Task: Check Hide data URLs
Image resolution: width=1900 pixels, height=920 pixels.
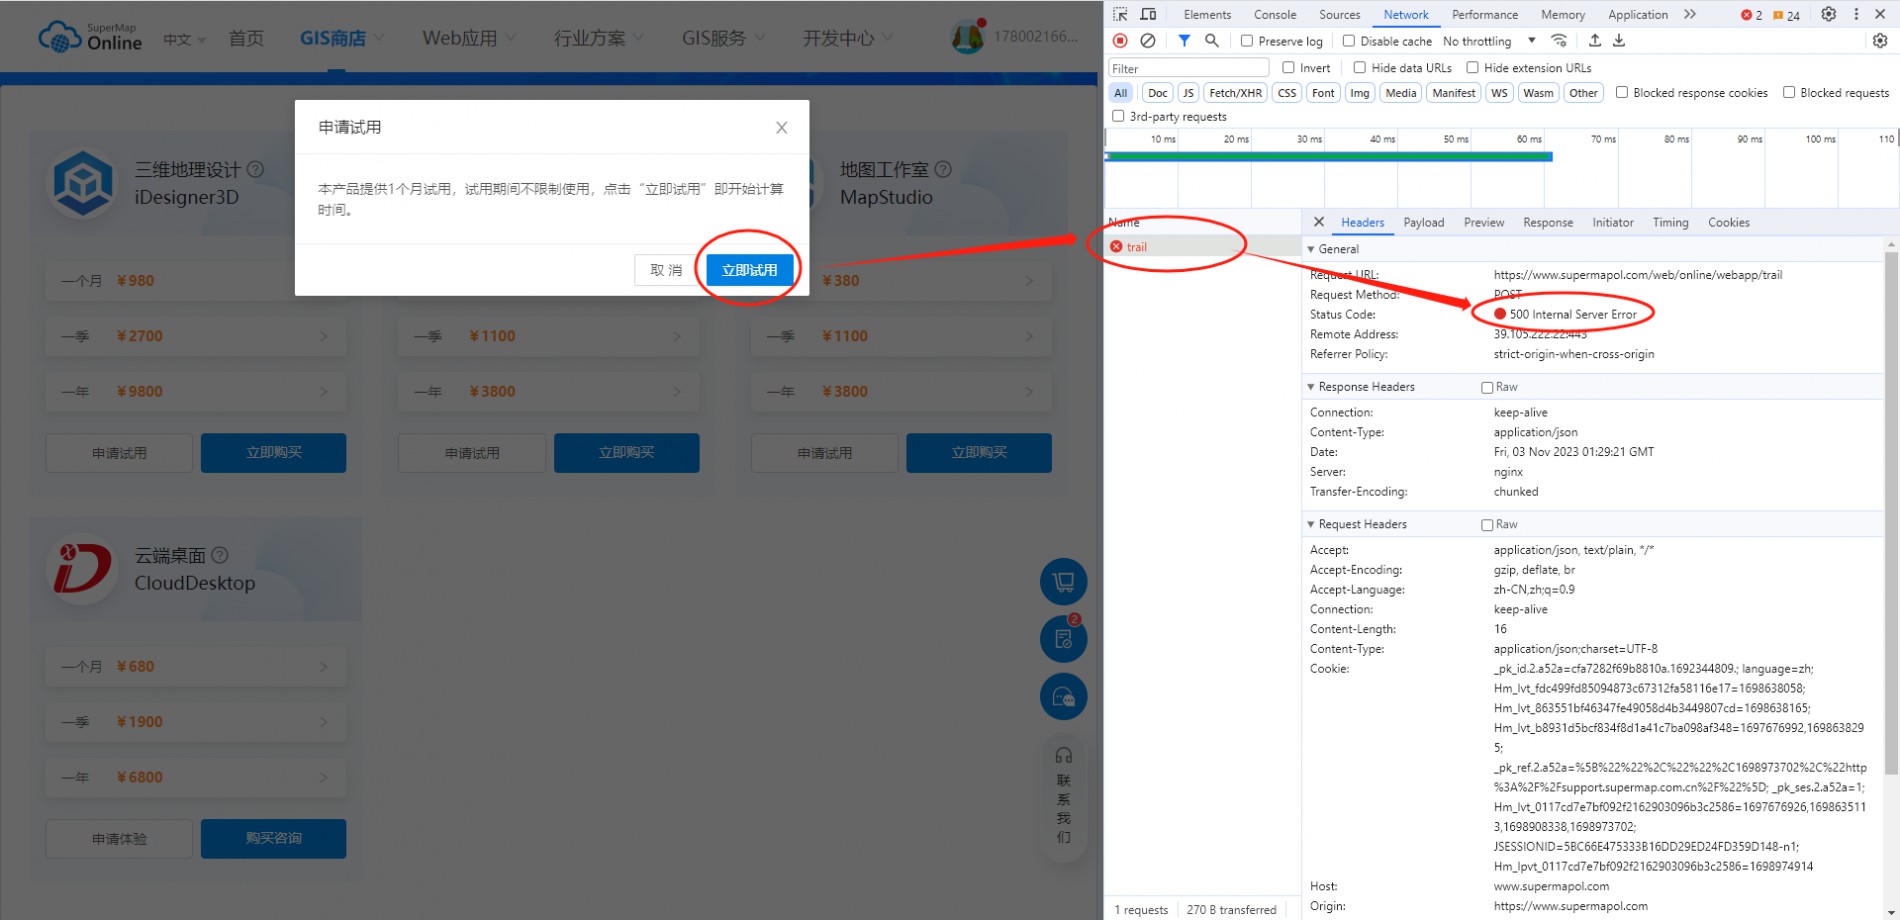Action: click(1359, 68)
